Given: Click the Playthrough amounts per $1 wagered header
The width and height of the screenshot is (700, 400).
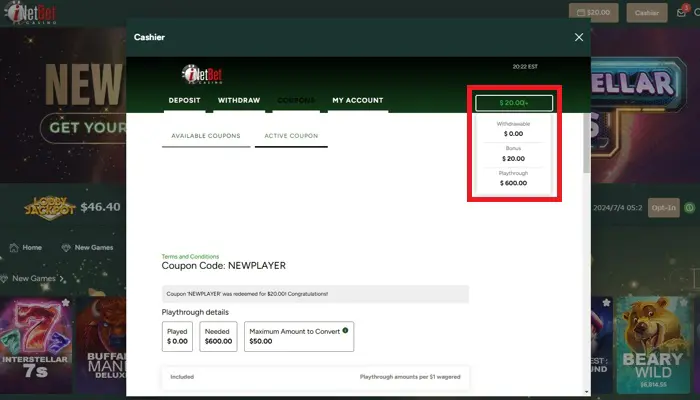Looking at the screenshot, I should [410, 377].
